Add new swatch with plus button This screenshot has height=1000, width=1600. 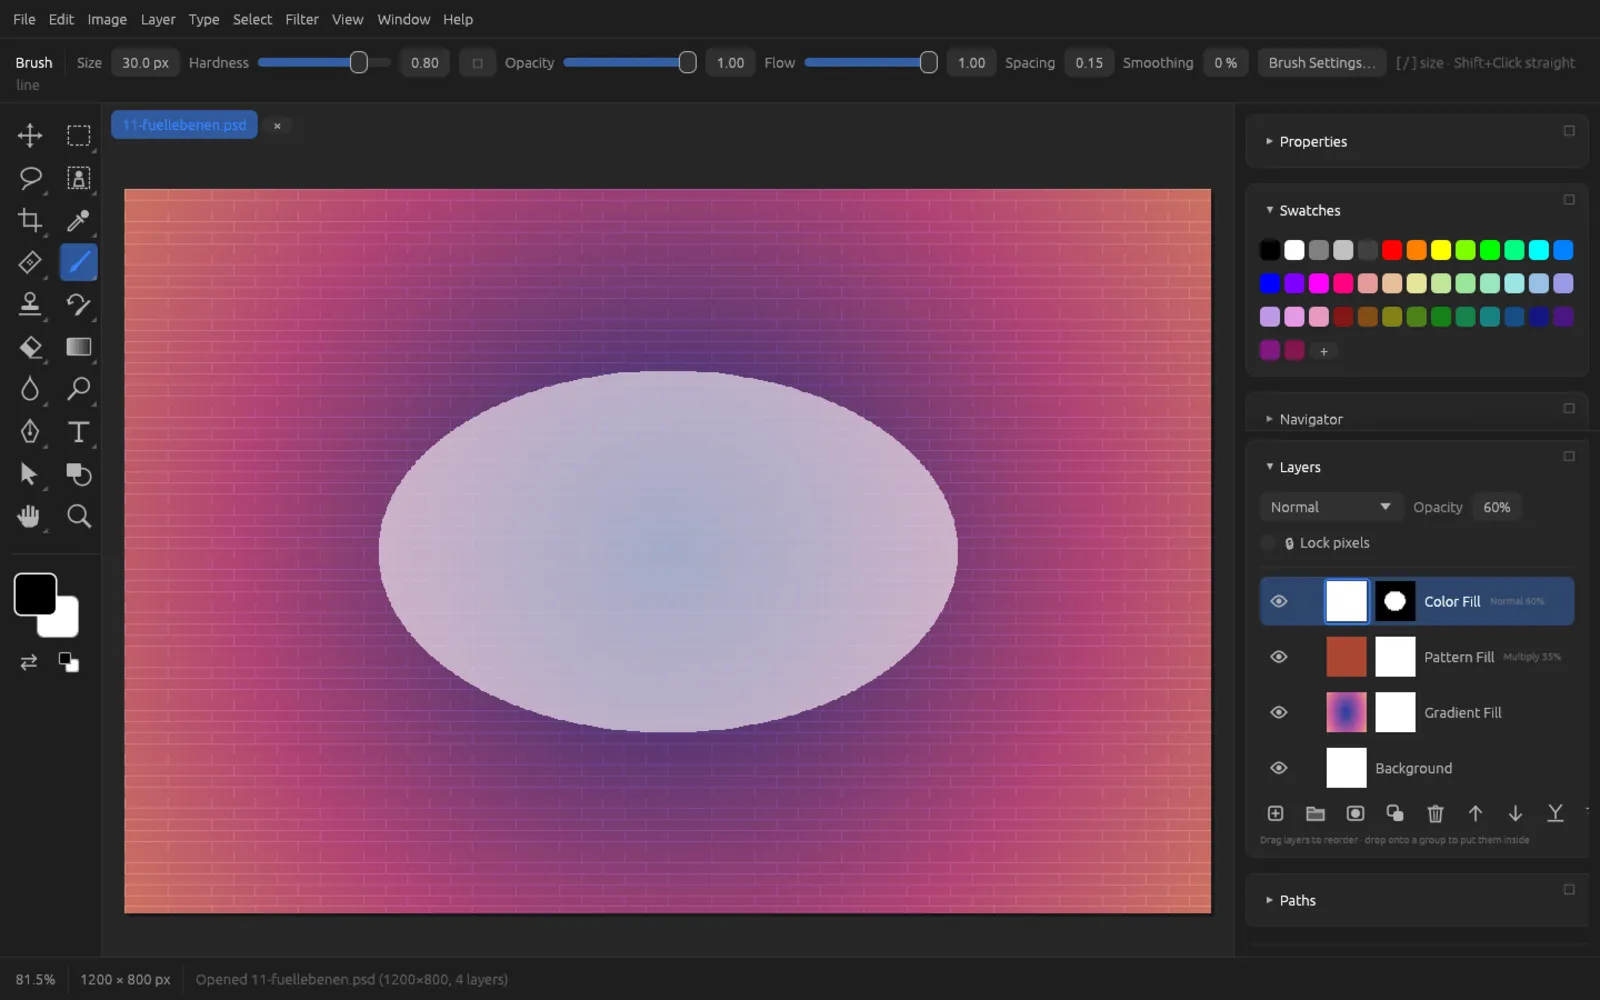click(1323, 351)
